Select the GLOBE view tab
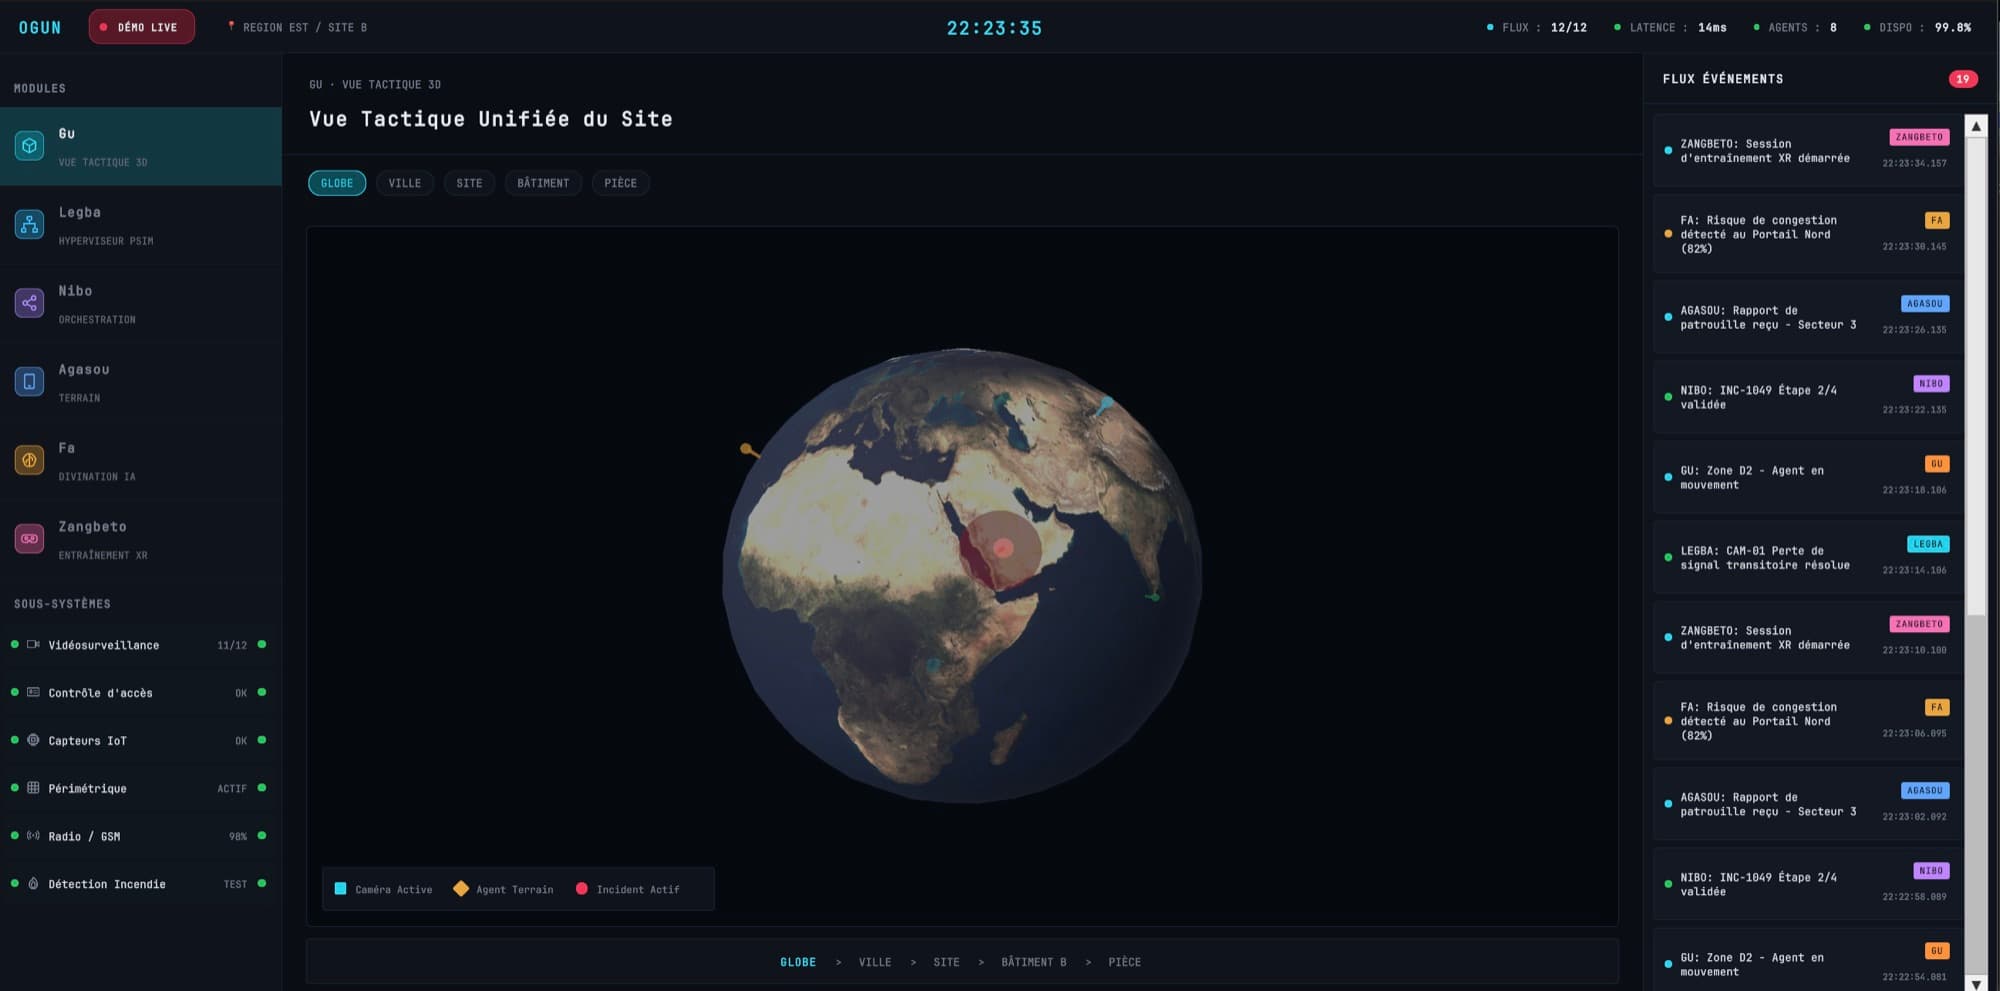This screenshot has height=991, width=2000. pos(337,183)
